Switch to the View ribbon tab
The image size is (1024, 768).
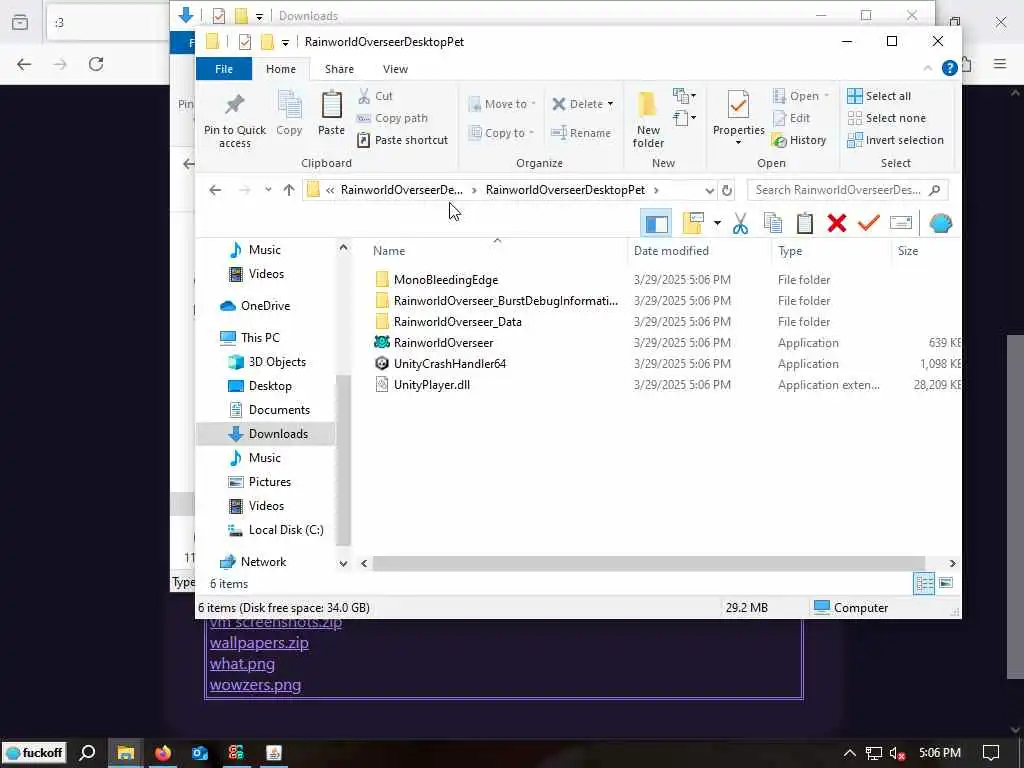coord(395,69)
